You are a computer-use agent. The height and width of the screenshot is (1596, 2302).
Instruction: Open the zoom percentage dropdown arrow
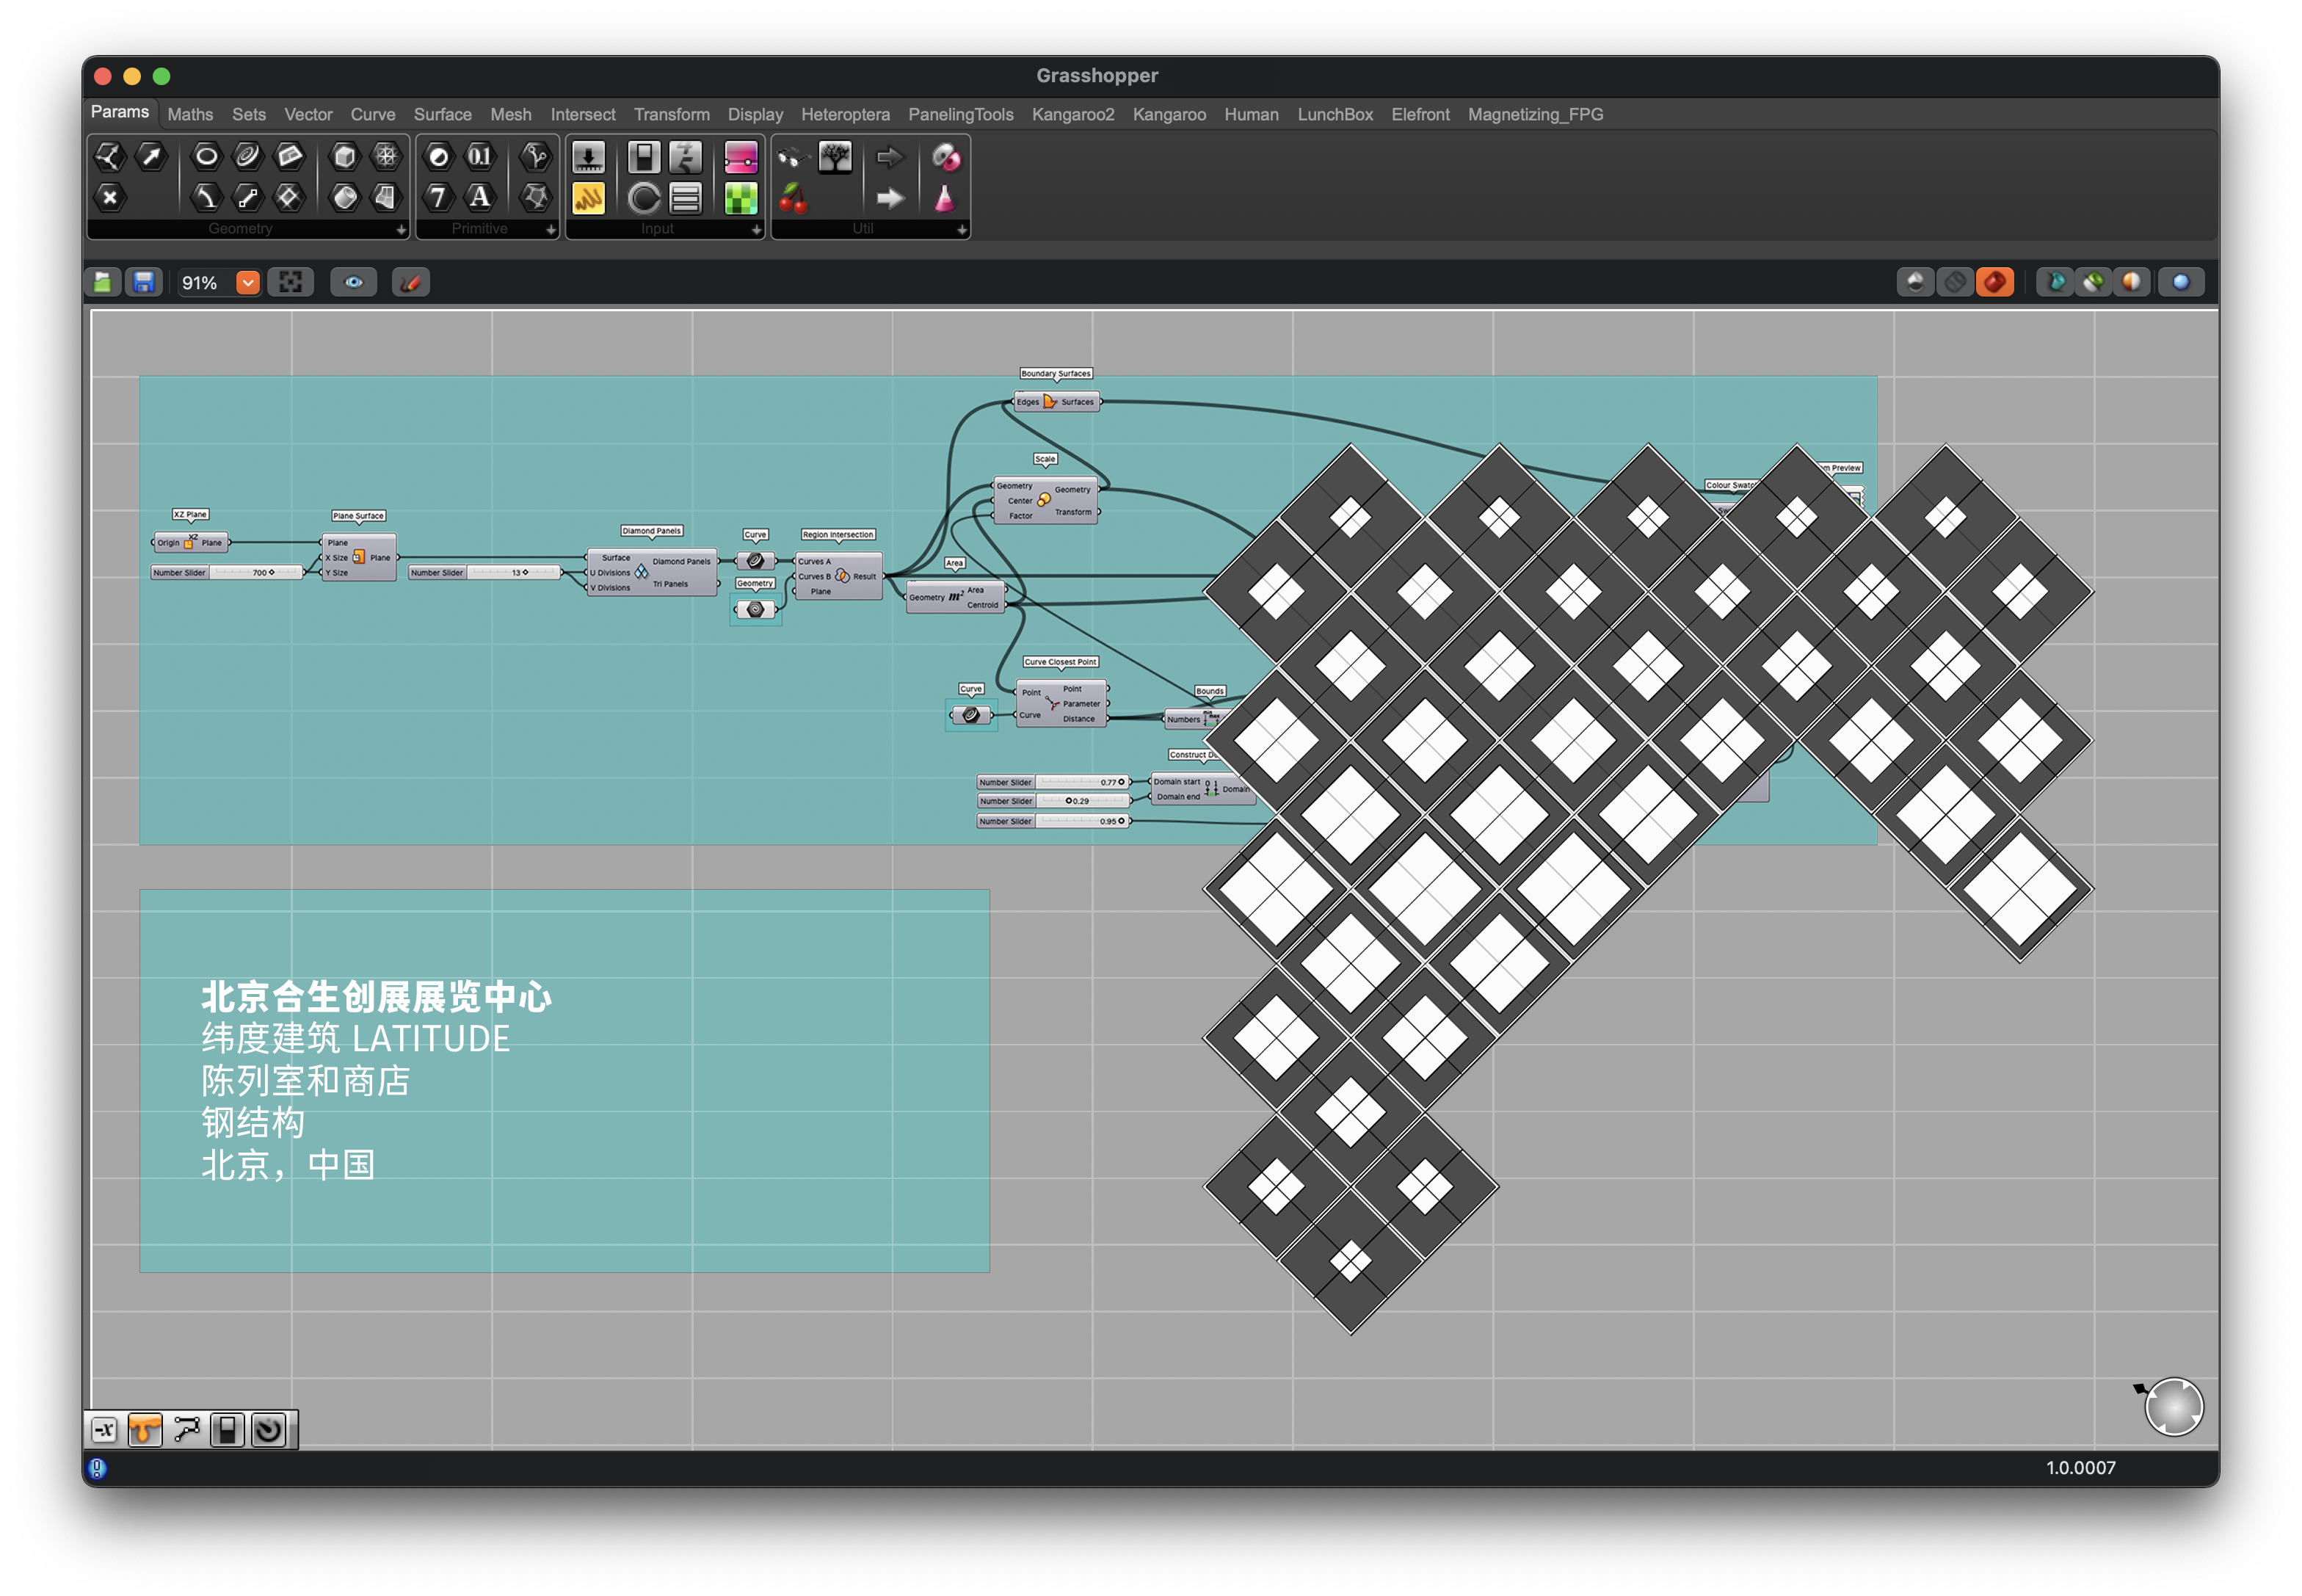pos(247,283)
